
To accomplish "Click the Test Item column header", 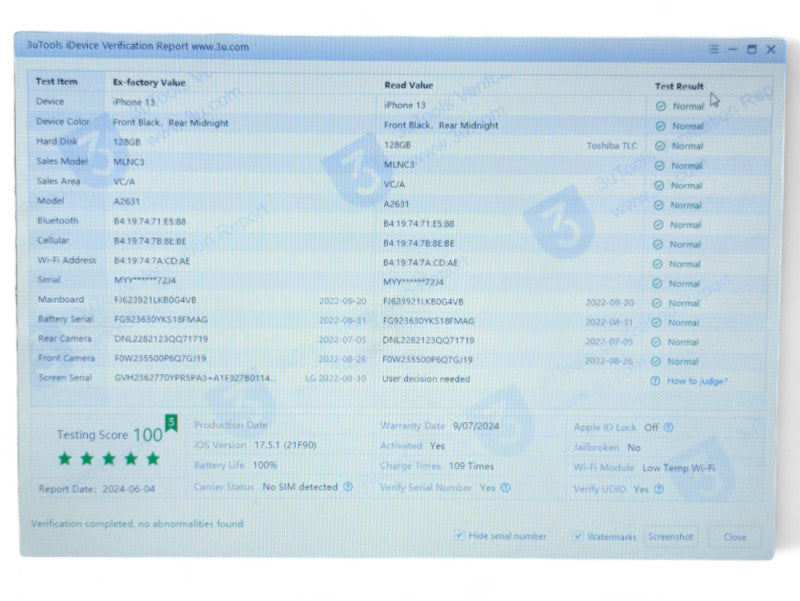I will [x=57, y=81].
